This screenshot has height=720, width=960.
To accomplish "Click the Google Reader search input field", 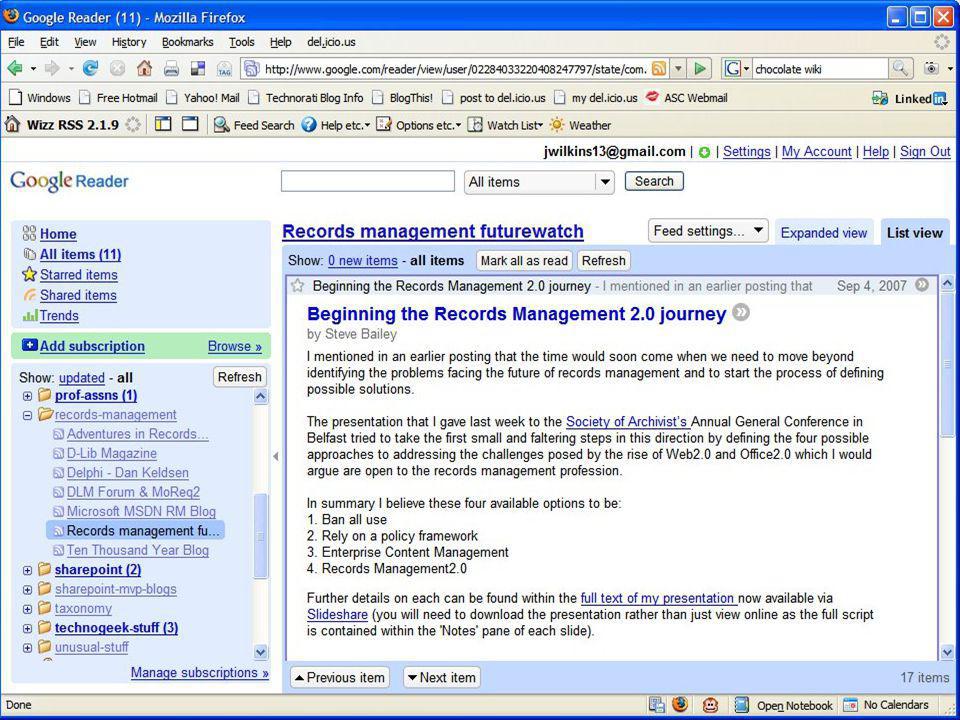I will (368, 181).
